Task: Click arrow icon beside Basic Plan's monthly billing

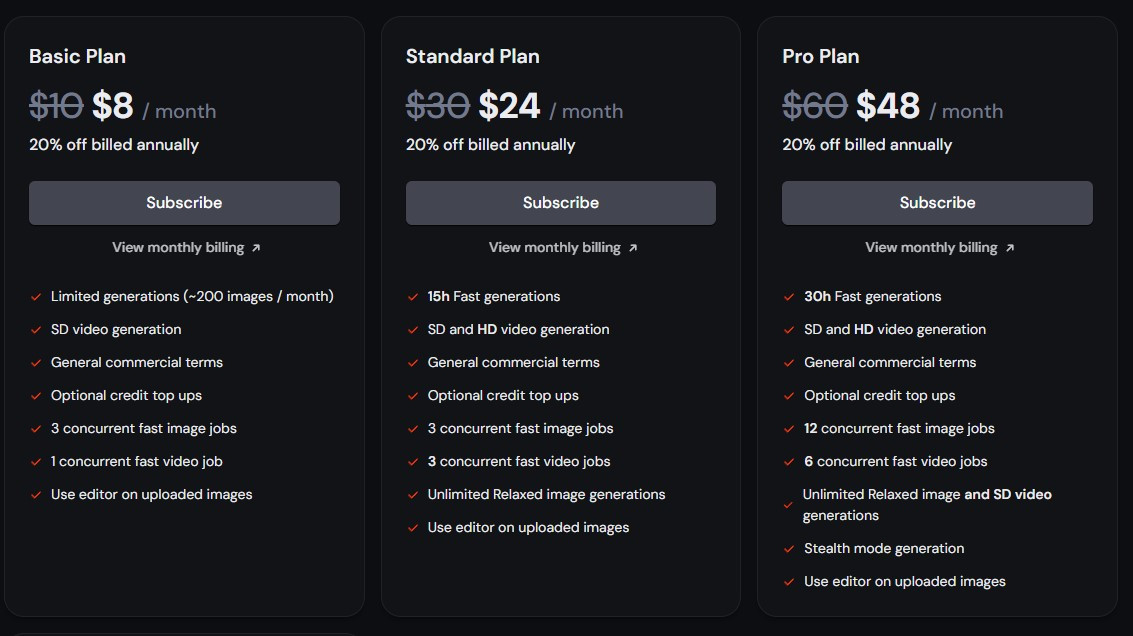Action: click(x=256, y=248)
